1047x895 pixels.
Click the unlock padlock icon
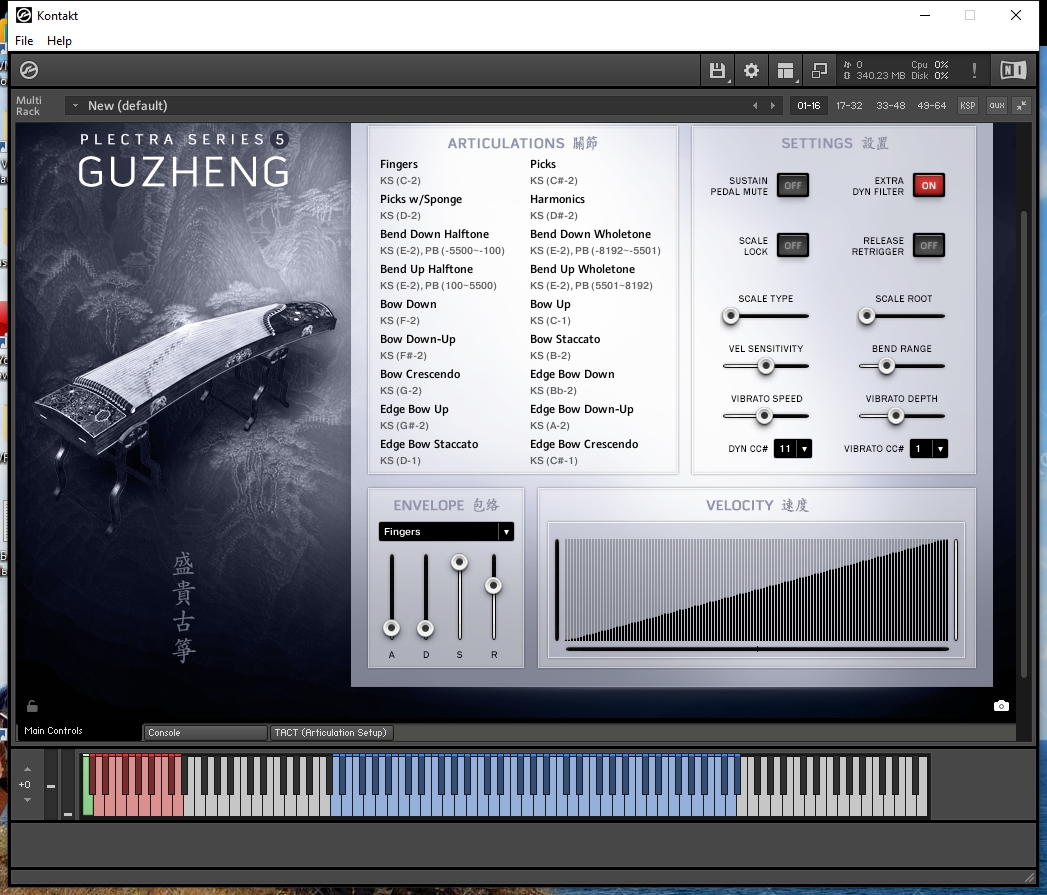(x=32, y=705)
